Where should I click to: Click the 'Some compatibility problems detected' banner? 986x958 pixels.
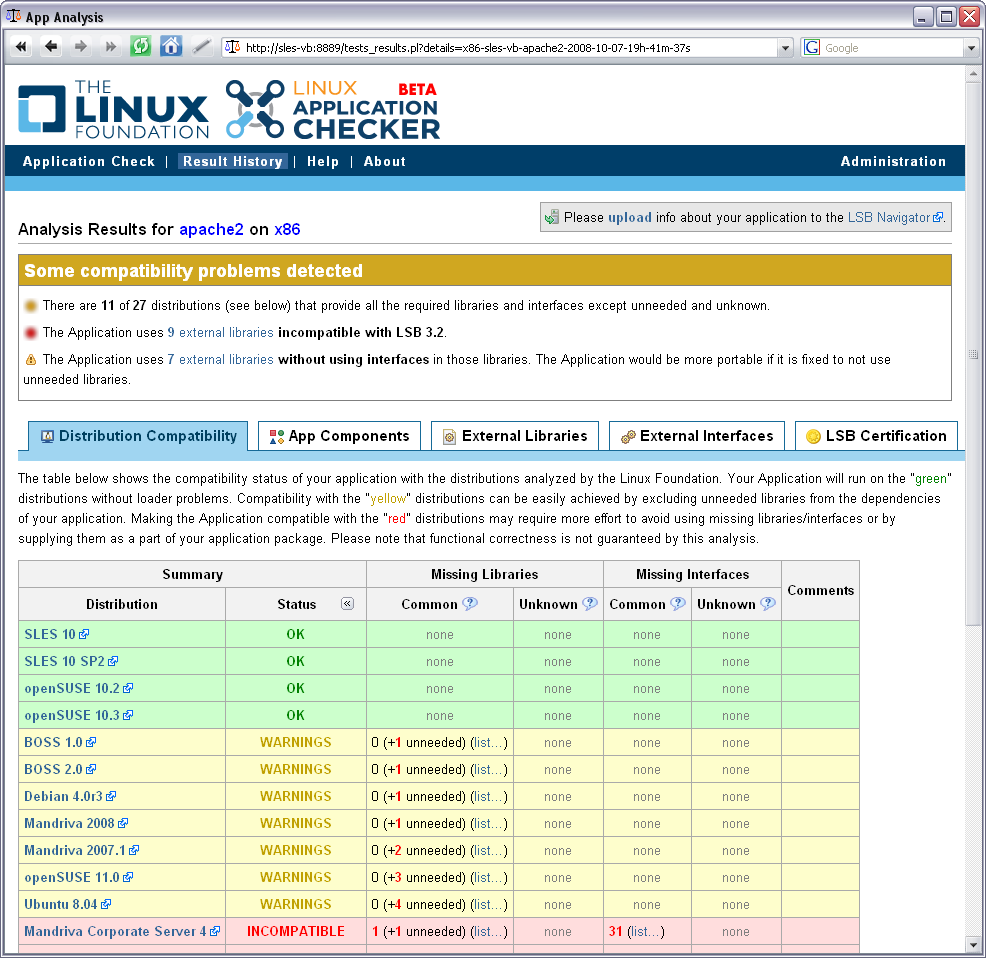(485, 270)
